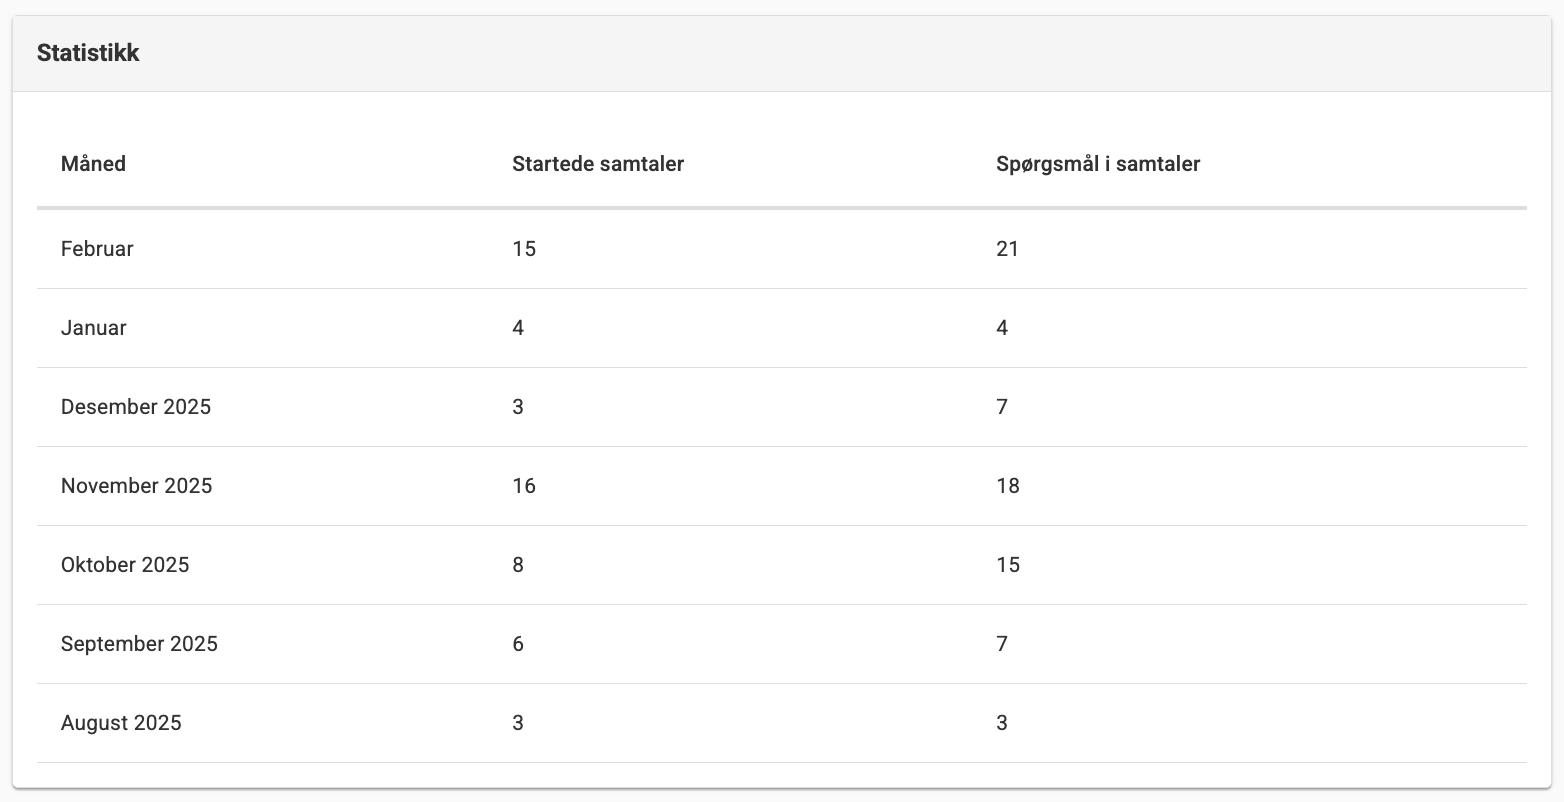This screenshot has width=1564, height=802.
Task: Select the Februar row label
Action: click(x=97, y=249)
